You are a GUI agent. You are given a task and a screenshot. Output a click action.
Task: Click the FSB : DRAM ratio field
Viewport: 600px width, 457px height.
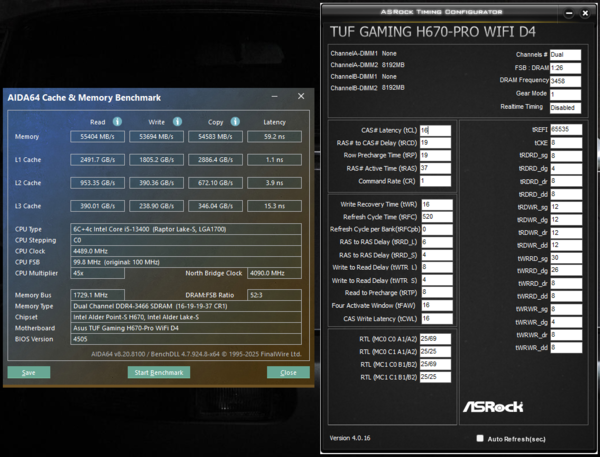click(566, 68)
